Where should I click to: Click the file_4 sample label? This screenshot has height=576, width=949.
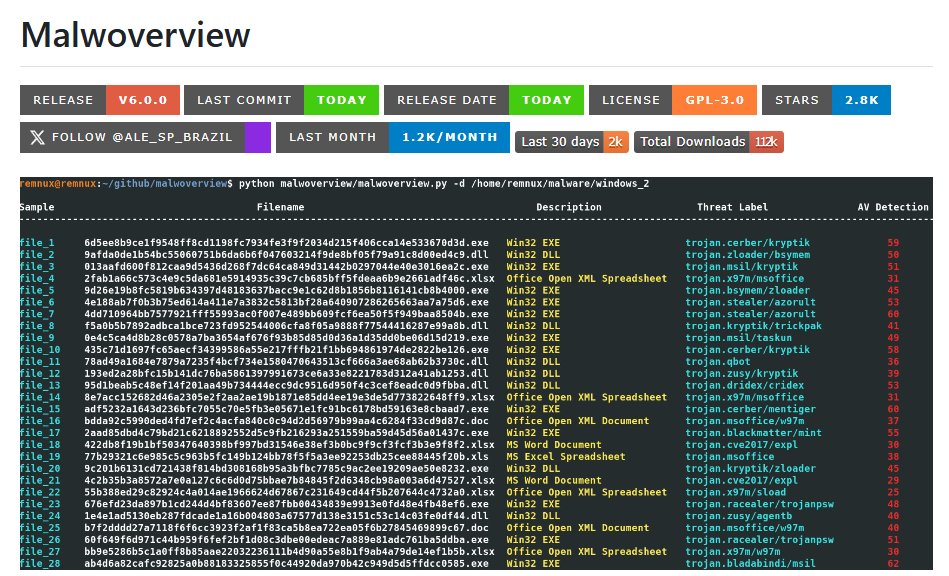(37, 278)
